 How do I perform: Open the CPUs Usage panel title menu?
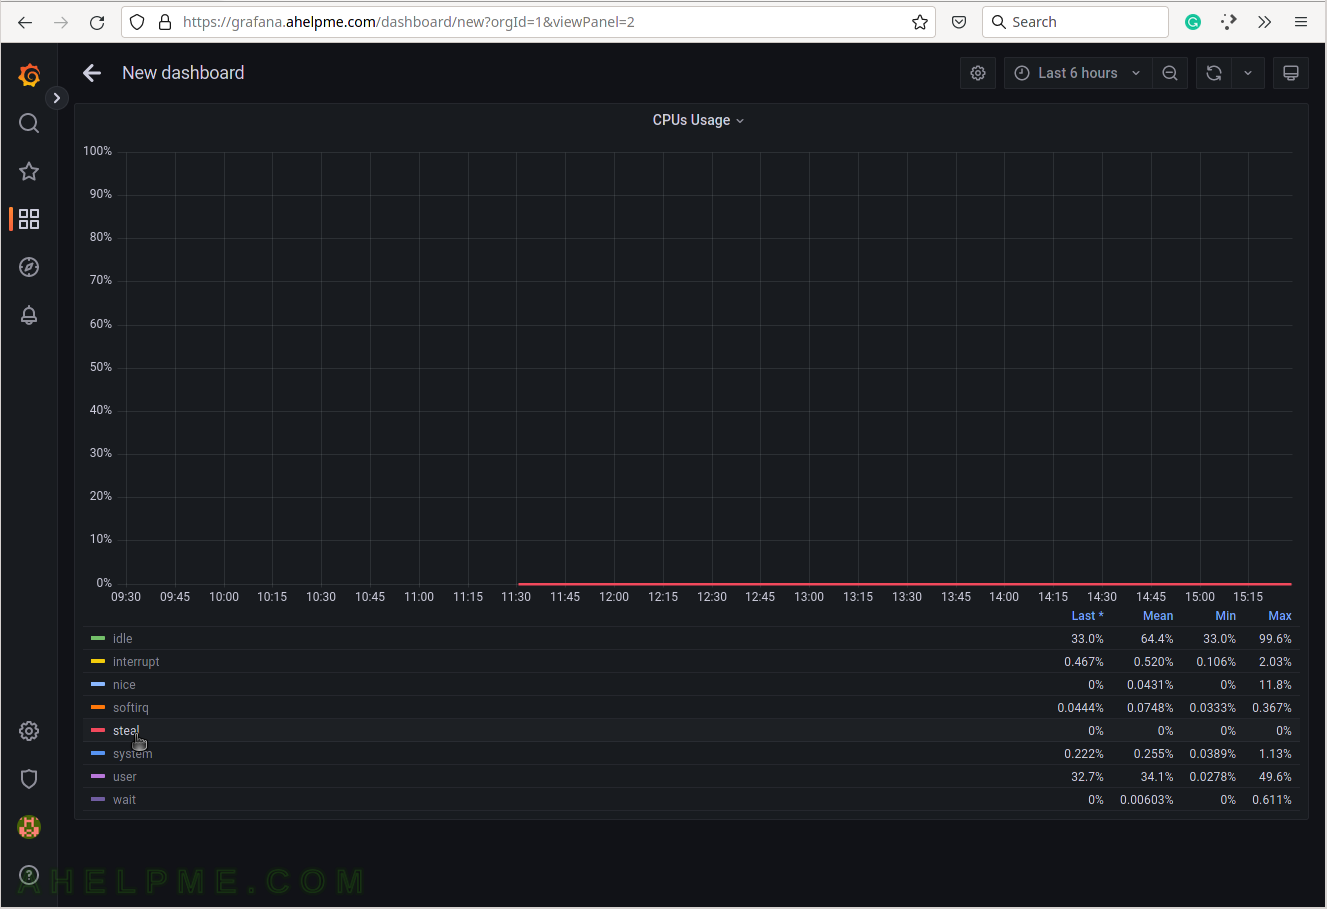point(698,120)
